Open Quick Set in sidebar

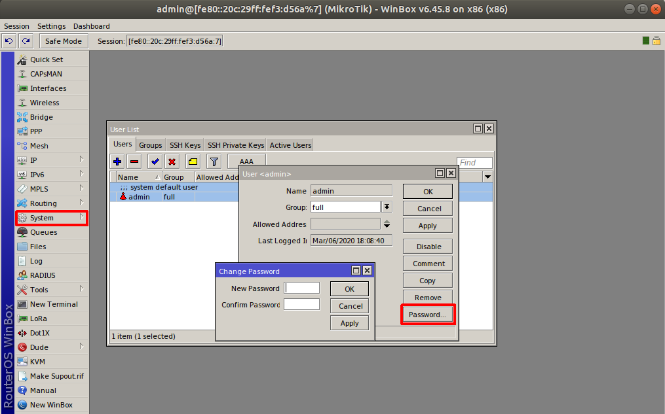click(52, 59)
